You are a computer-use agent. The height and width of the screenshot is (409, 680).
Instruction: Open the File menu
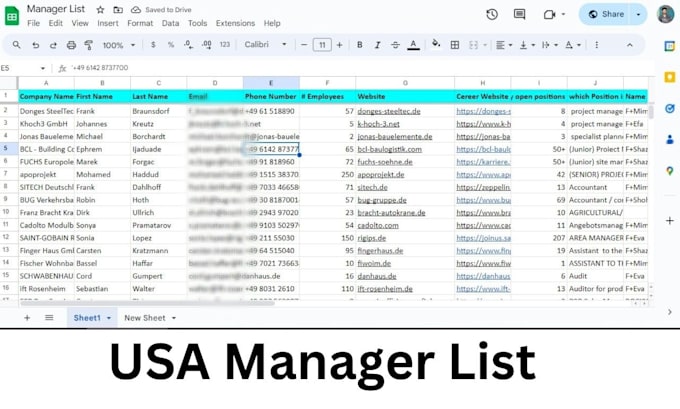tap(33, 23)
